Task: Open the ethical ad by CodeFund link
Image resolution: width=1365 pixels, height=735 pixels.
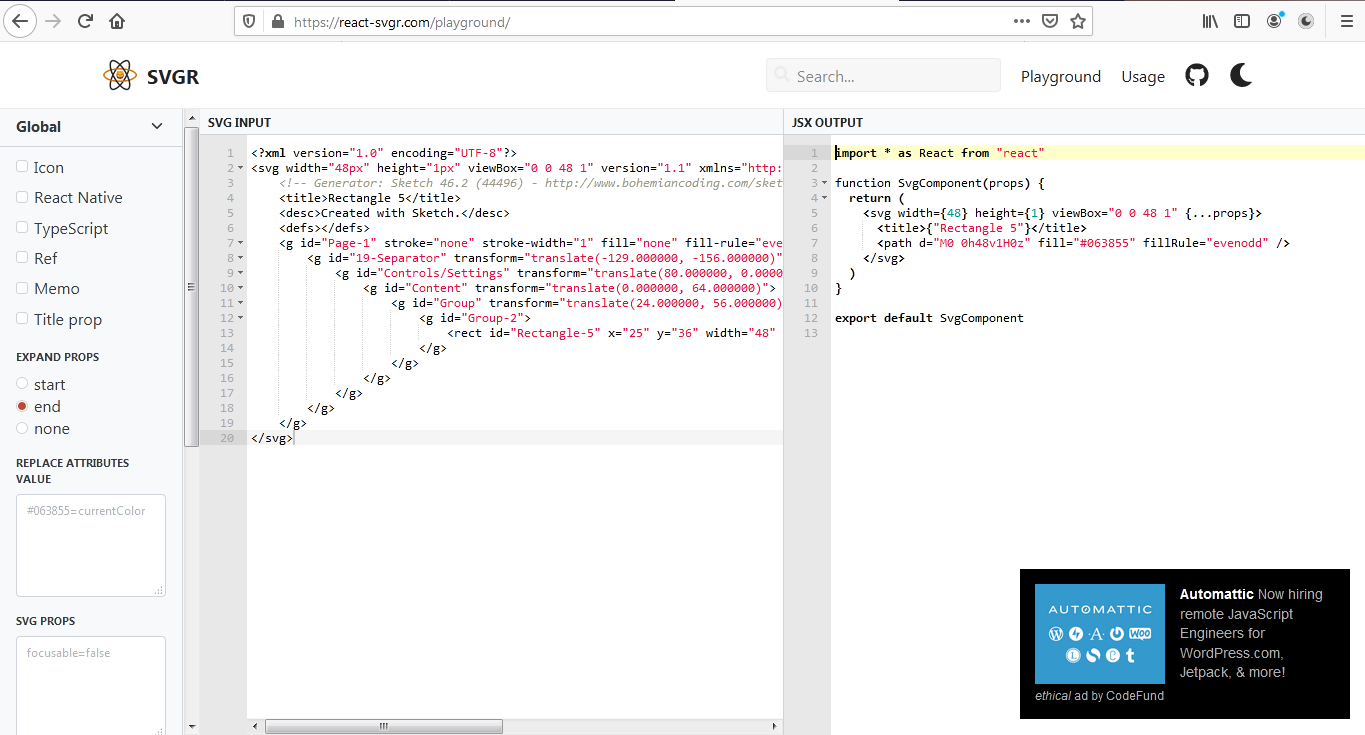Action: (1099, 696)
